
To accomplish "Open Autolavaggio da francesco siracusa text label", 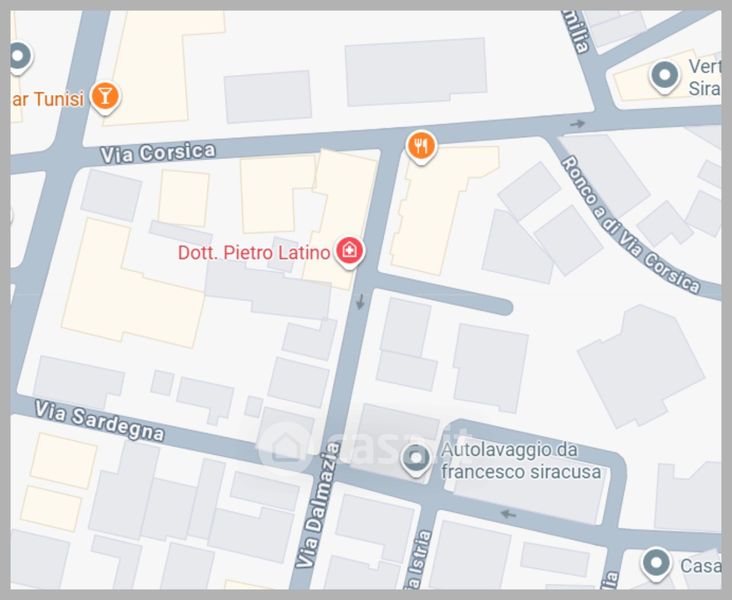I will (x=521, y=461).
